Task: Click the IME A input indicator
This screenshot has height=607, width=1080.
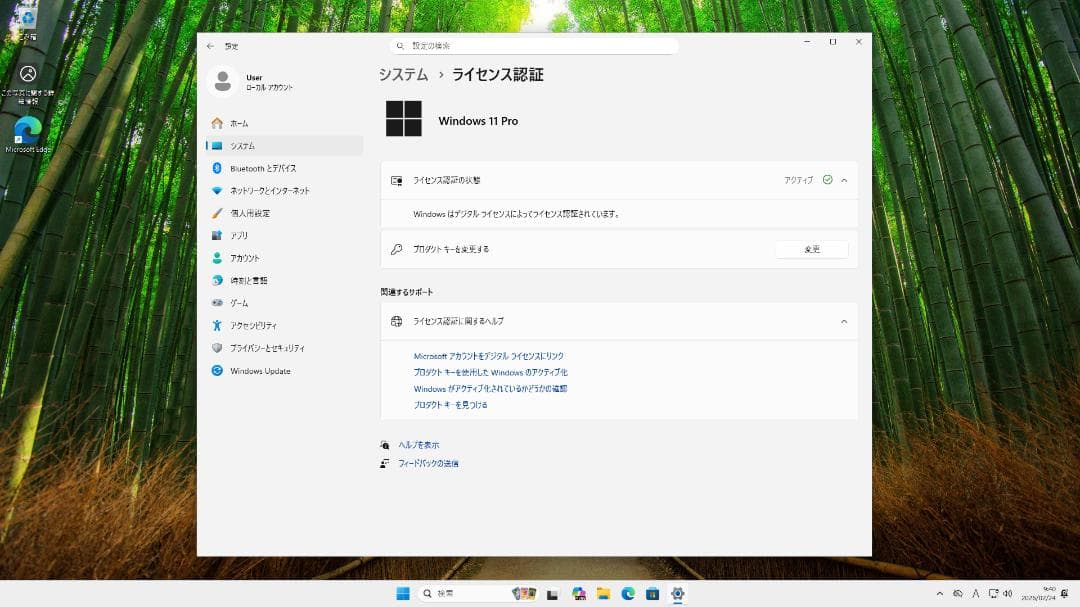Action: [975, 593]
